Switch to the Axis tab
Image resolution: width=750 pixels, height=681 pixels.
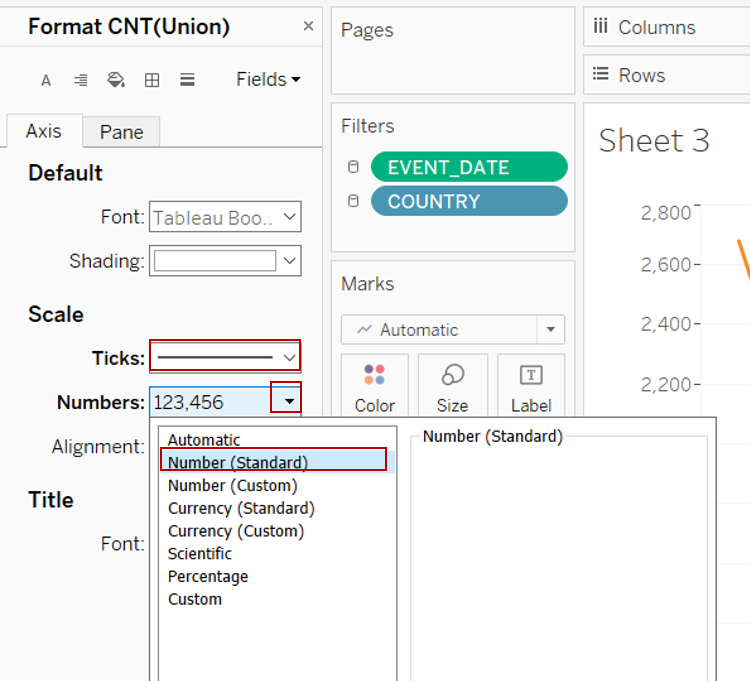coord(44,131)
